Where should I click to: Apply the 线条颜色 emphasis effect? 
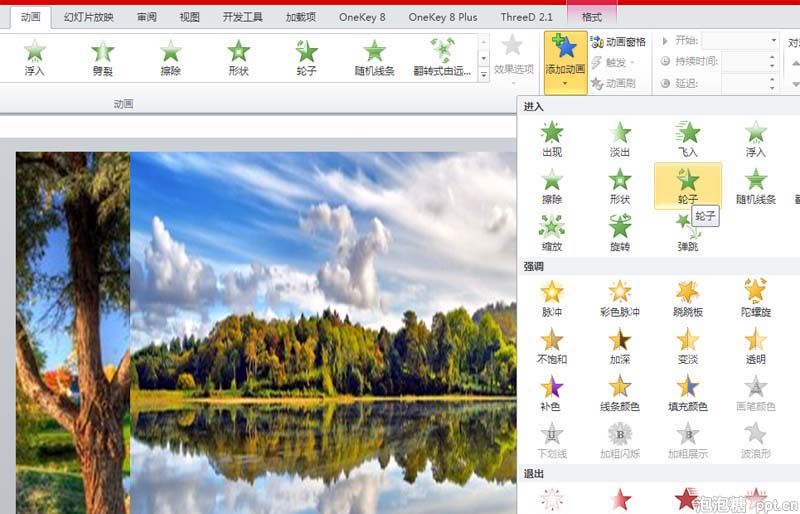click(x=620, y=391)
